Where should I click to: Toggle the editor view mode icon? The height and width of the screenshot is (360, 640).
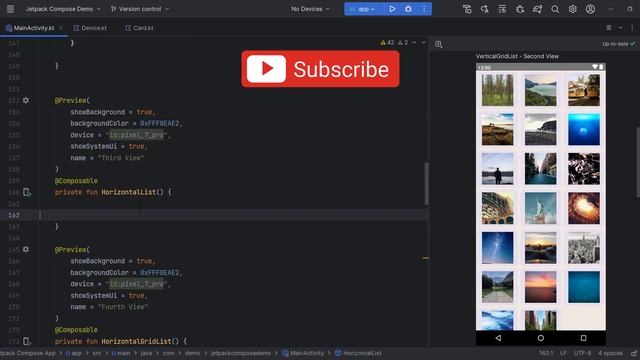pyautogui.click(x=609, y=28)
